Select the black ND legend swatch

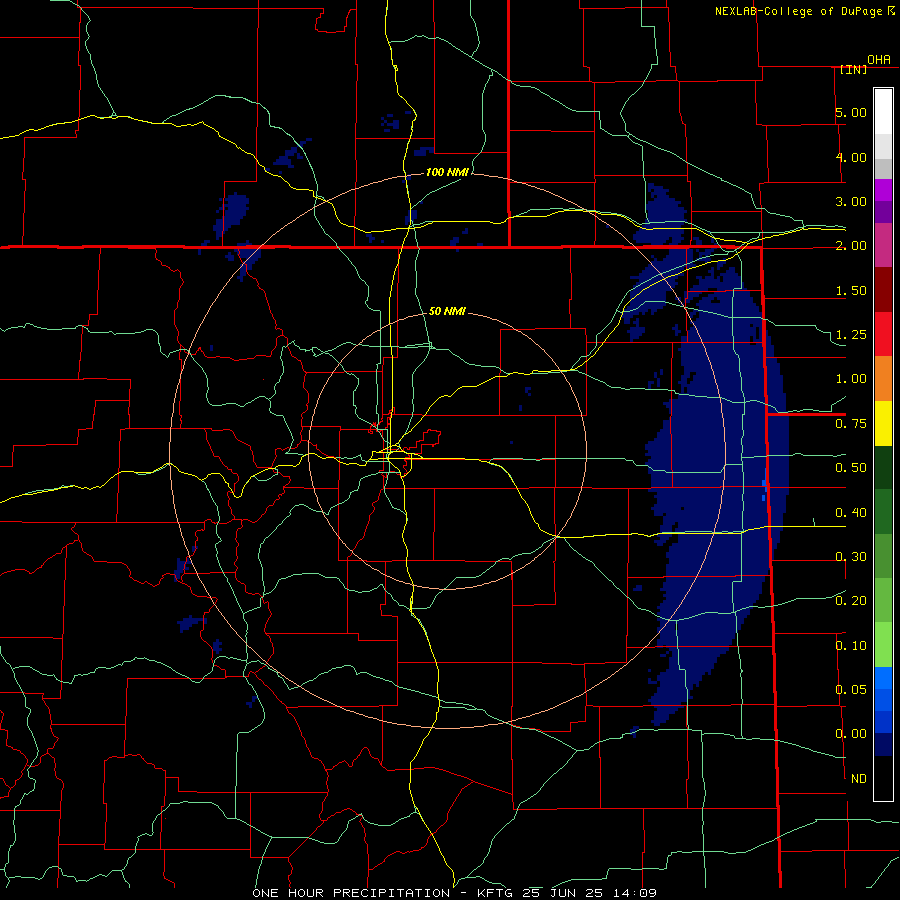(883, 778)
